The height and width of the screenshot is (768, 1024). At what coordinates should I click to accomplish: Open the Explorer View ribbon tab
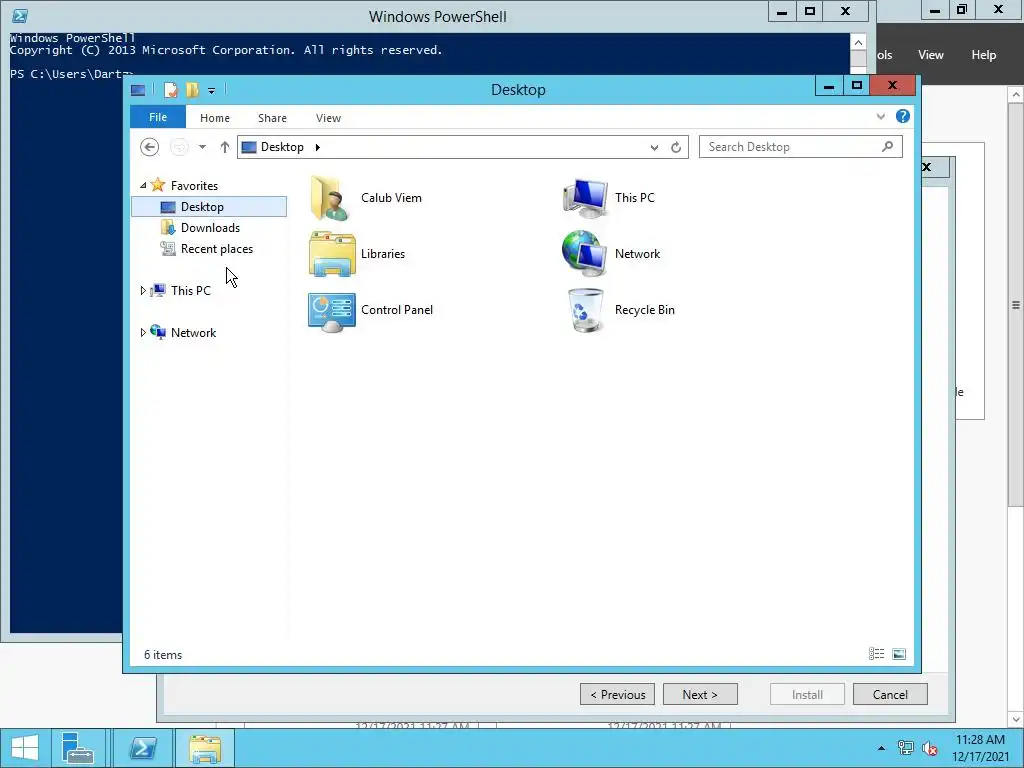[x=328, y=118]
